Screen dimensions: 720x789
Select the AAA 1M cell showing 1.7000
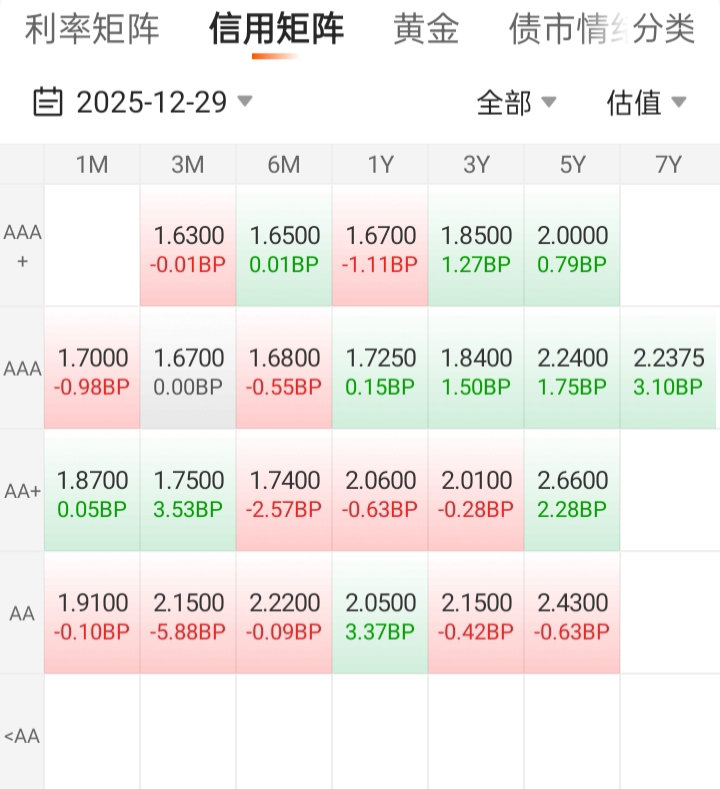(x=92, y=370)
